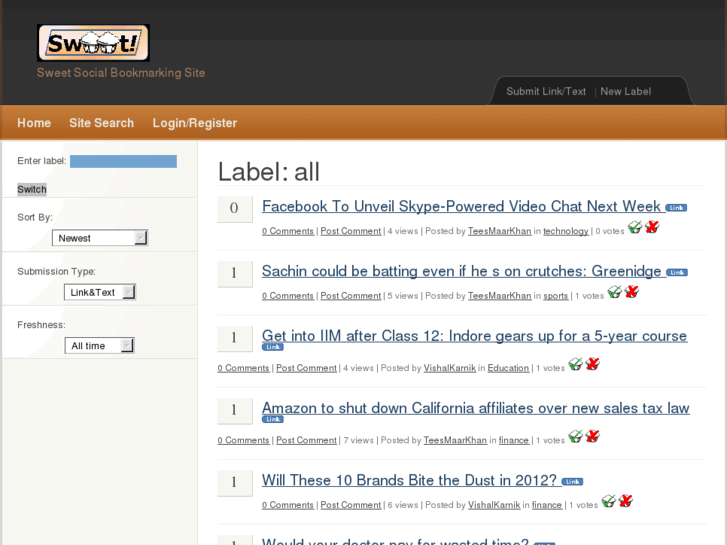
Task: Post Comment on the Amazon post
Action: (x=306, y=440)
